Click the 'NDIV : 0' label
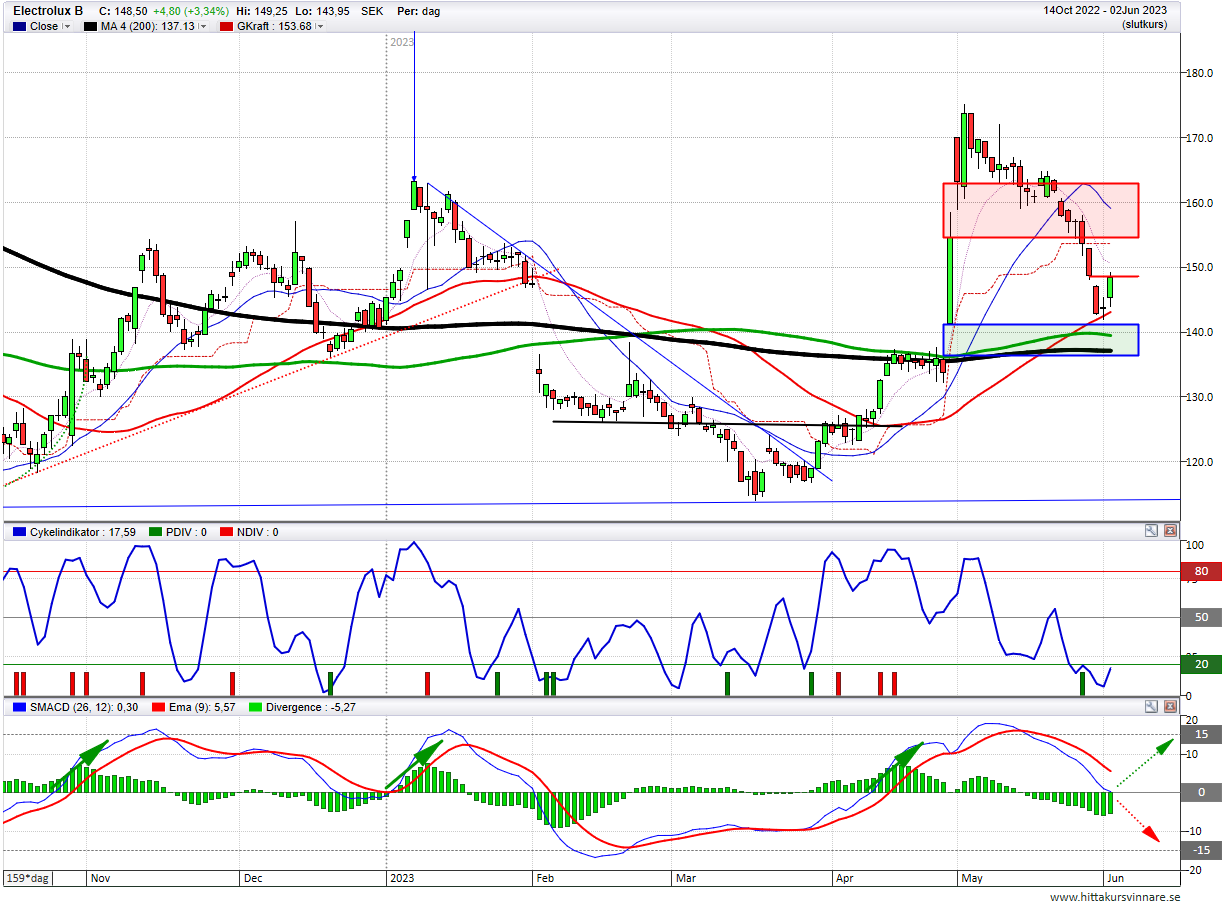The width and height of the screenshot is (1225, 902). 258,532
